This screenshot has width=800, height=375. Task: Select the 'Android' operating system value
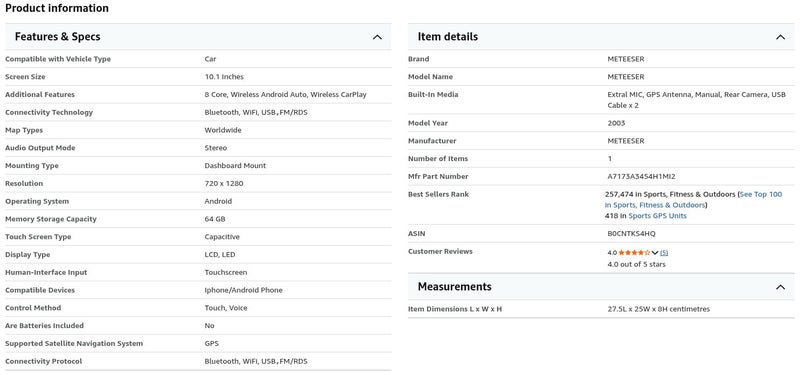coord(218,202)
